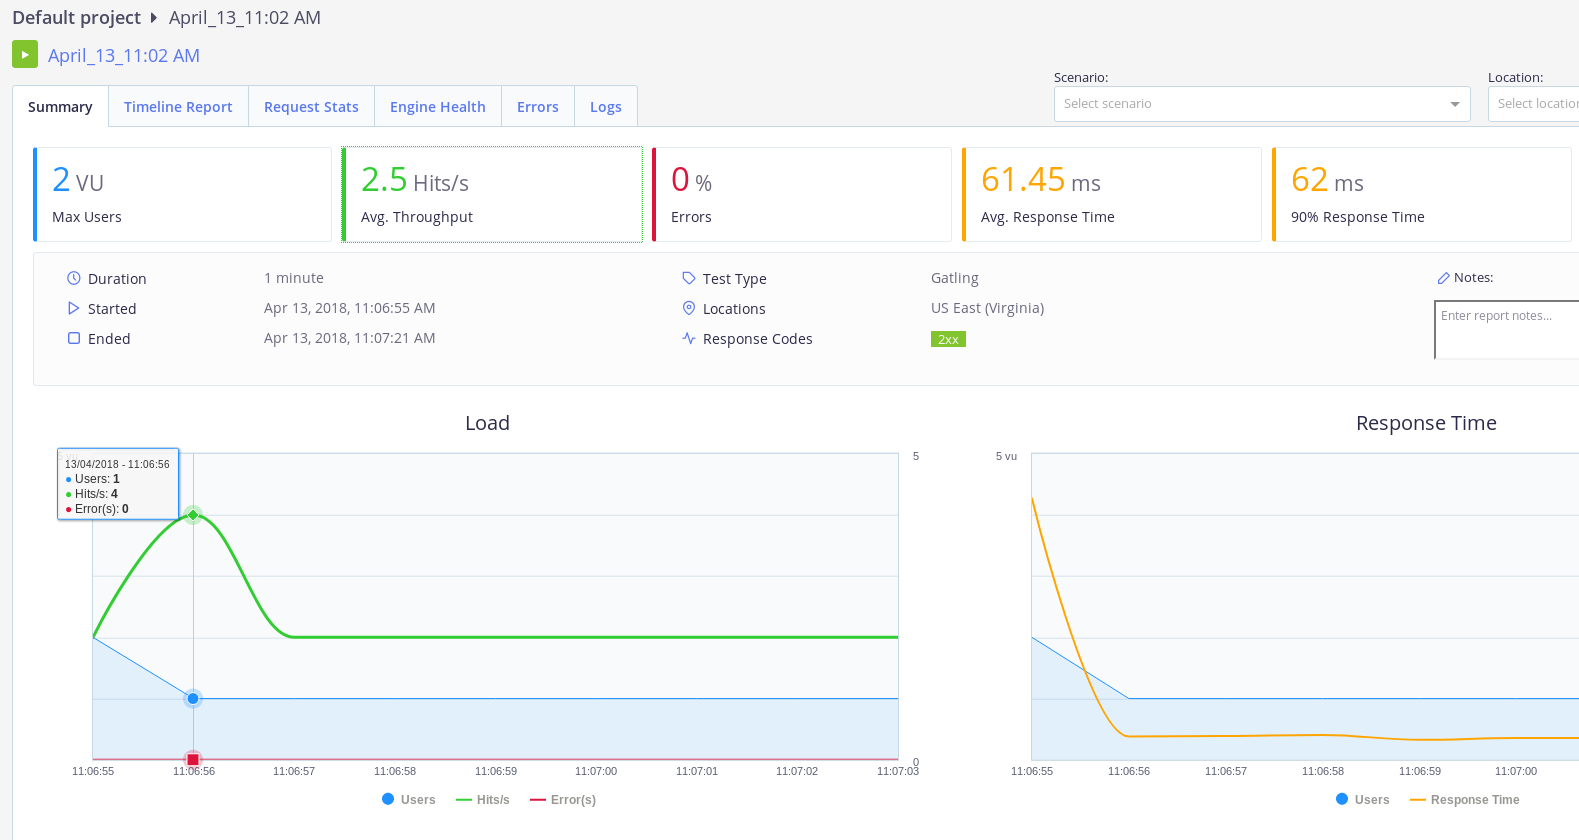Click the Test Type tag icon
This screenshot has width=1579, height=840.
pyautogui.click(x=689, y=278)
